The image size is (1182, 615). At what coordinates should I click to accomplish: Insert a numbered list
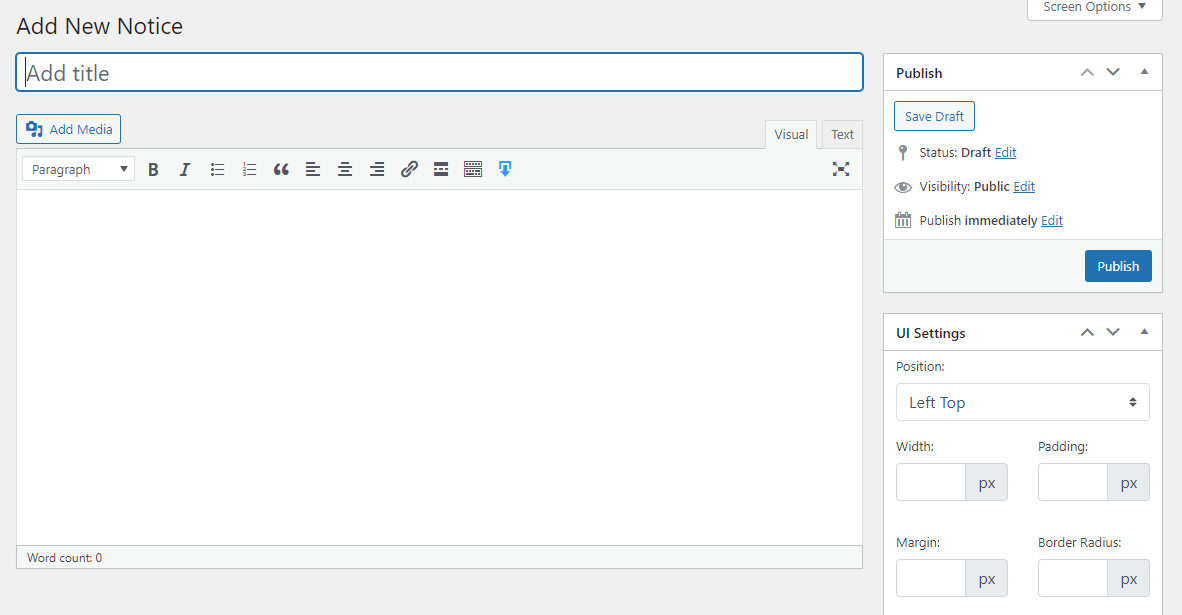pyautogui.click(x=249, y=169)
